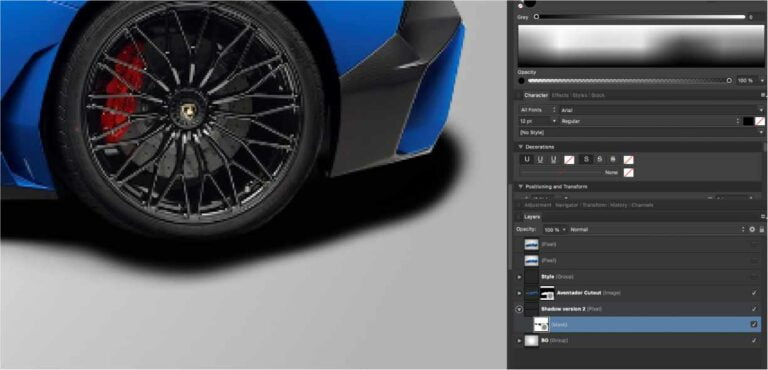The width and height of the screenshot is (768, 370).
Task: Open the Layers tab
Action: tap(532, 217)
